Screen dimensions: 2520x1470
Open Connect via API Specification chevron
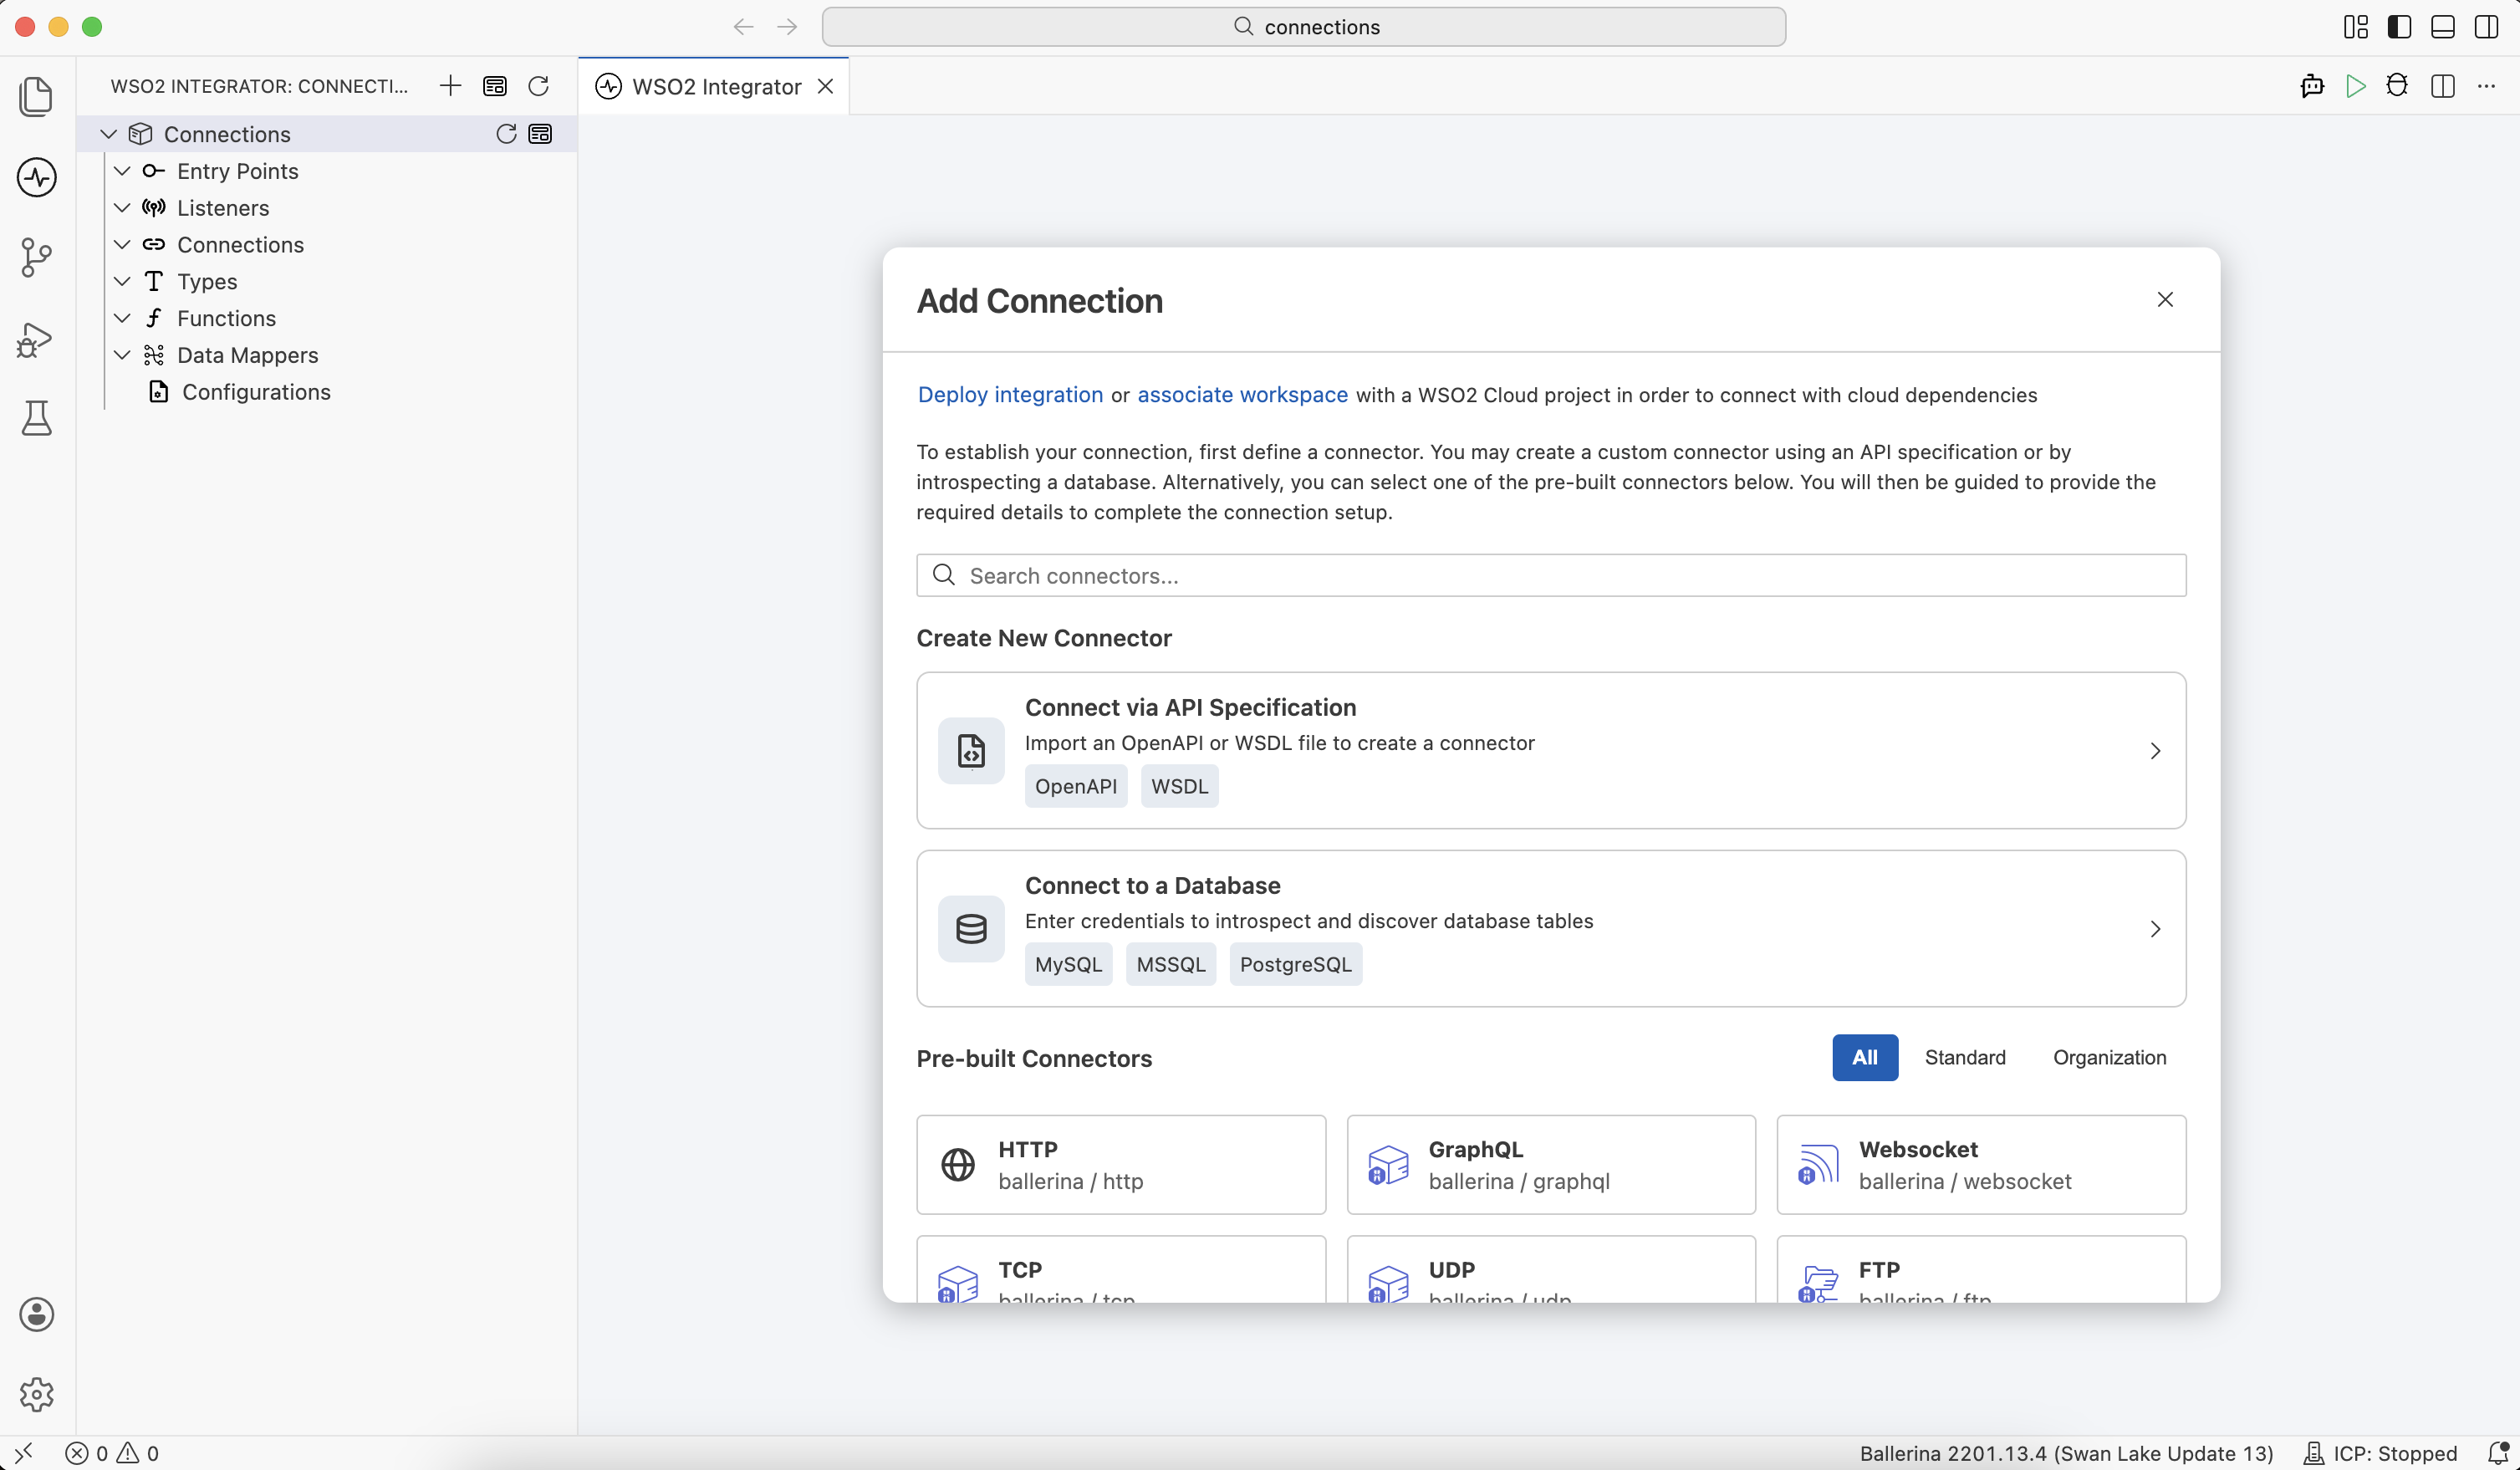(2155, 750)
